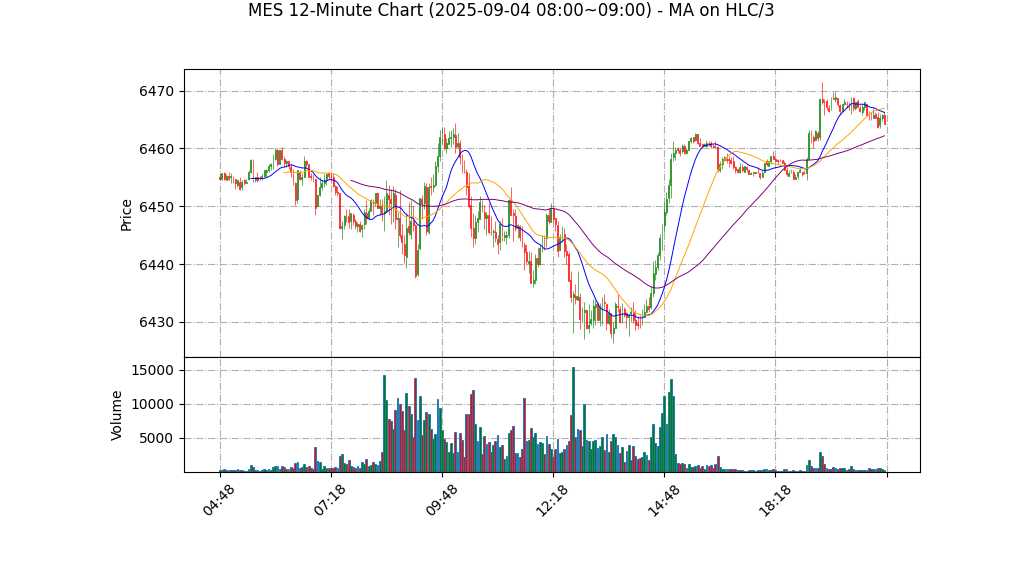Screen dimensions: 1022x575
Task: Click the 09:48 time axis label
Action: point(441,501)
